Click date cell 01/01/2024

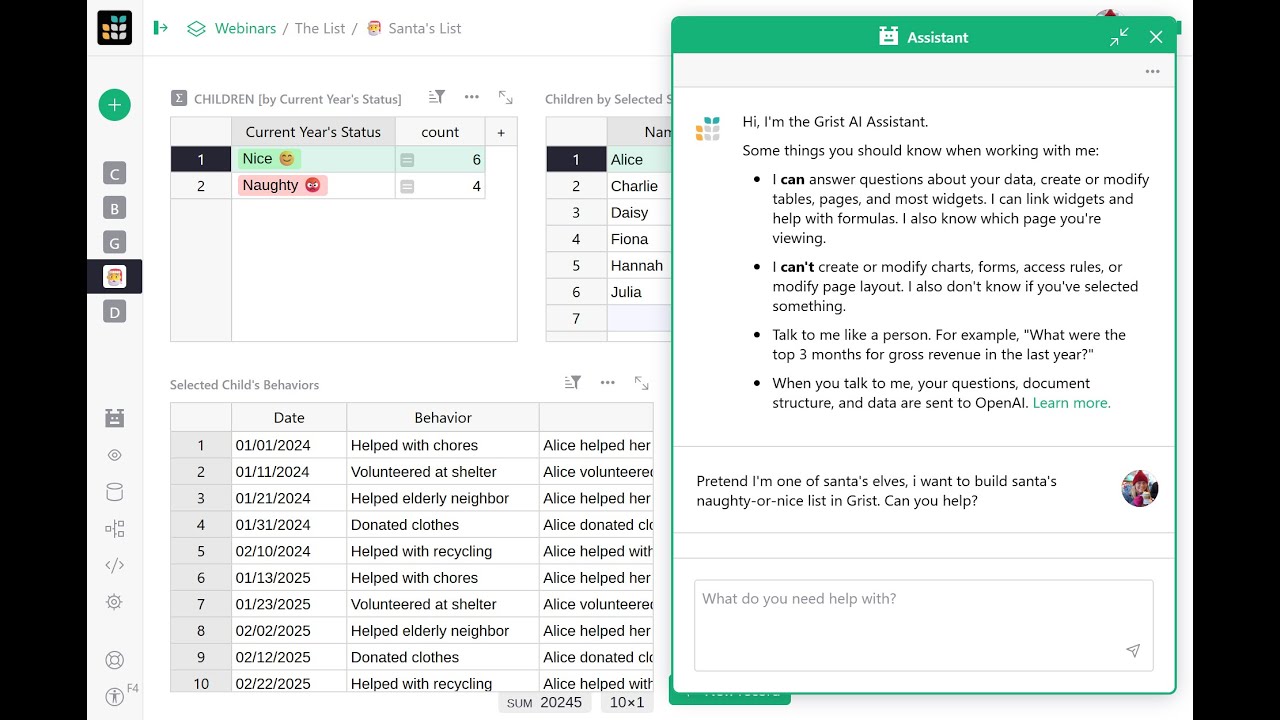tap(289, 445)
